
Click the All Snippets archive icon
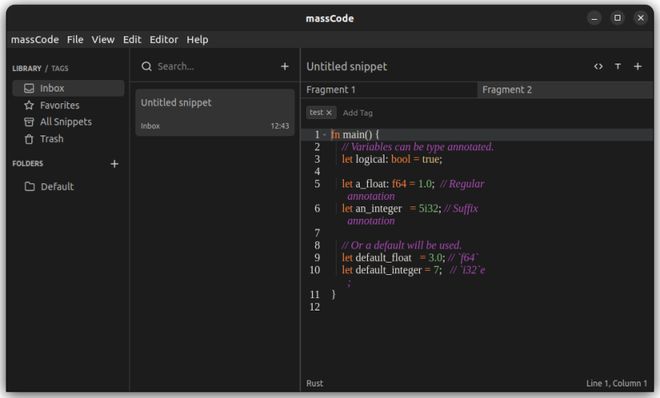coord(29,122)
